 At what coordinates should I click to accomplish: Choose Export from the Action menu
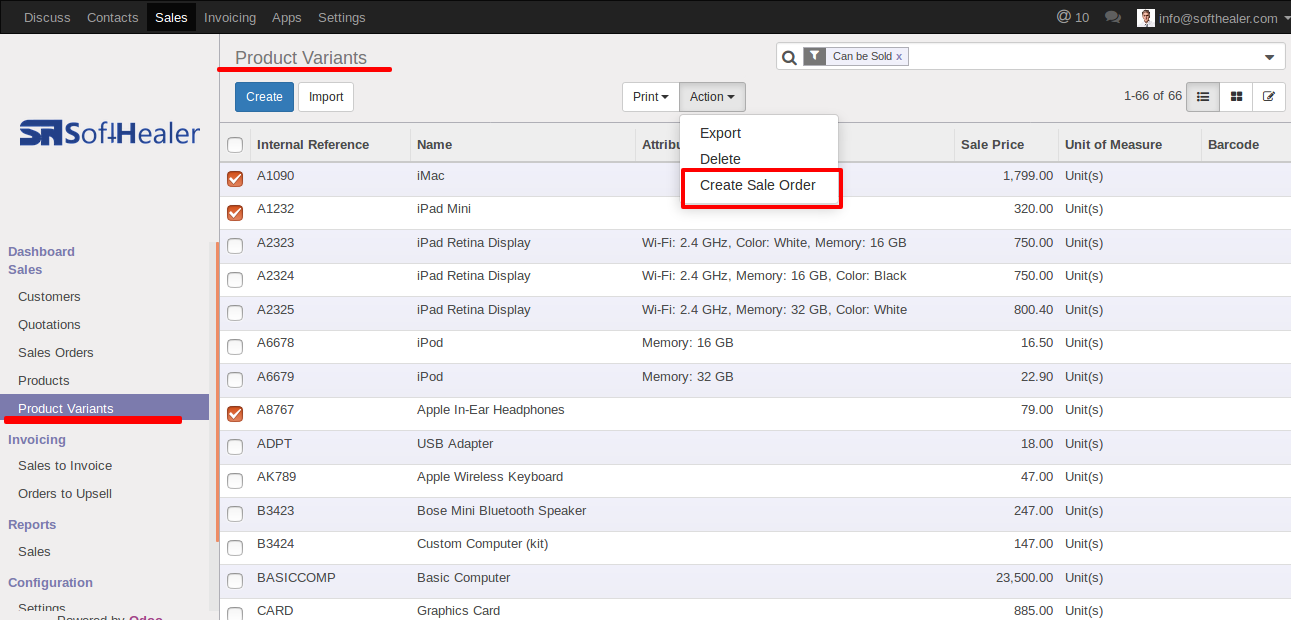[720, 133]
